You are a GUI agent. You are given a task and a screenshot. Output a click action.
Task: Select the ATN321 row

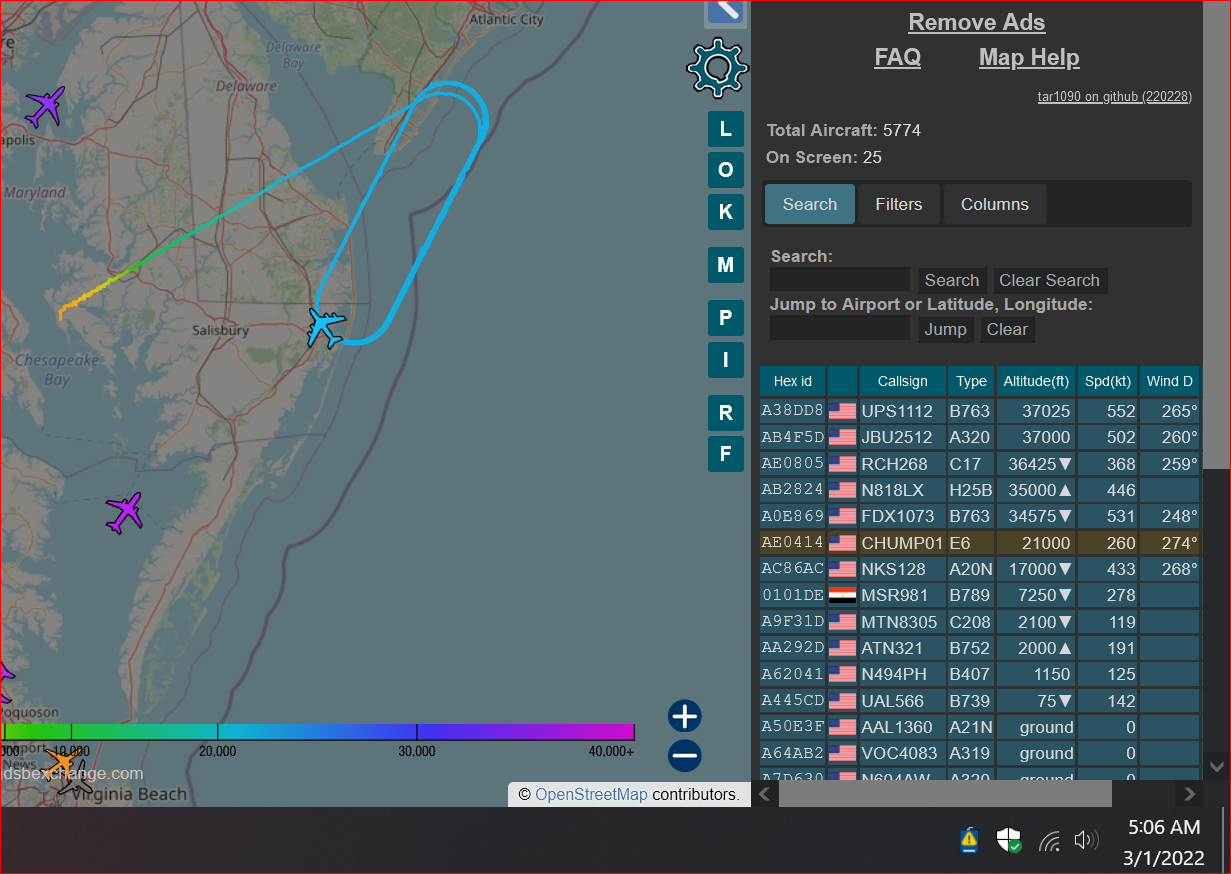pos(980,648)
